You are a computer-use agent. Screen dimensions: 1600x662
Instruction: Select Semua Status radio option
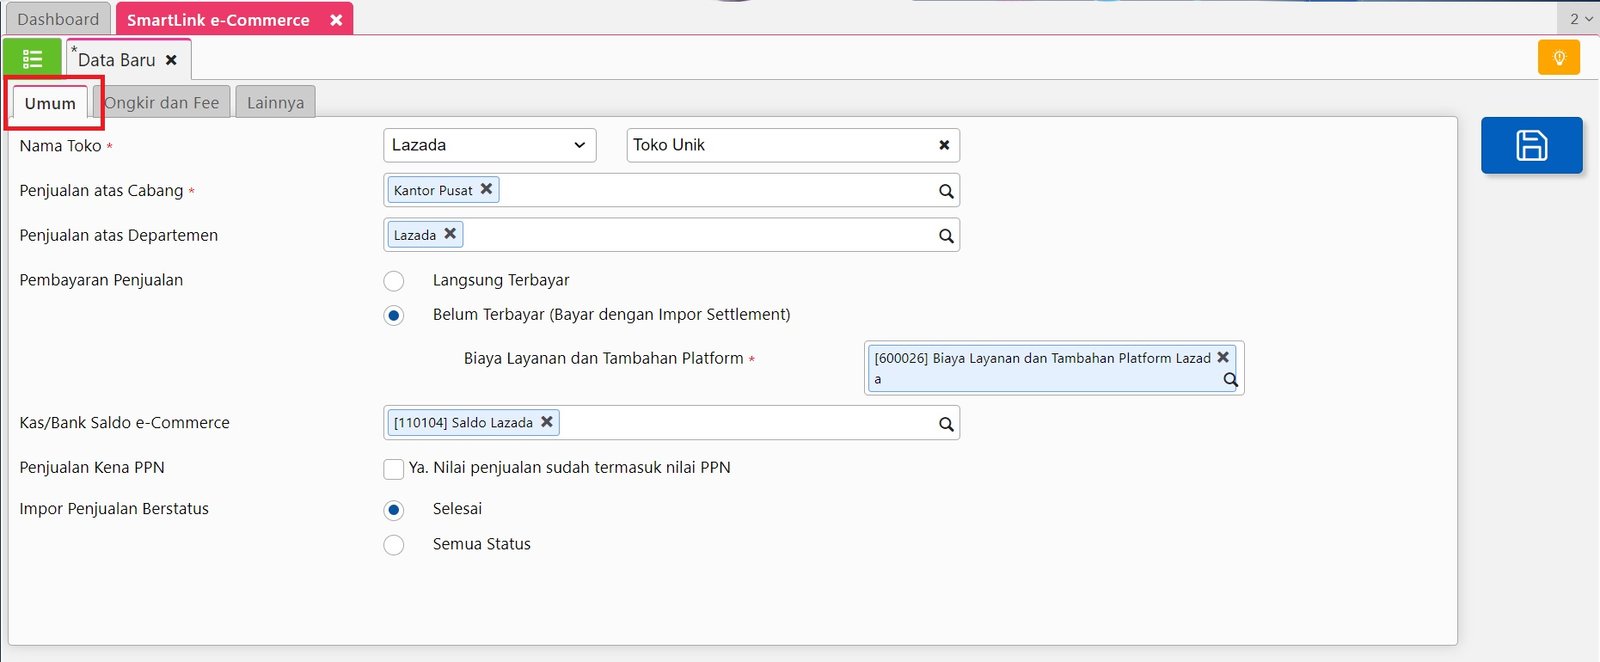[394, 545]
